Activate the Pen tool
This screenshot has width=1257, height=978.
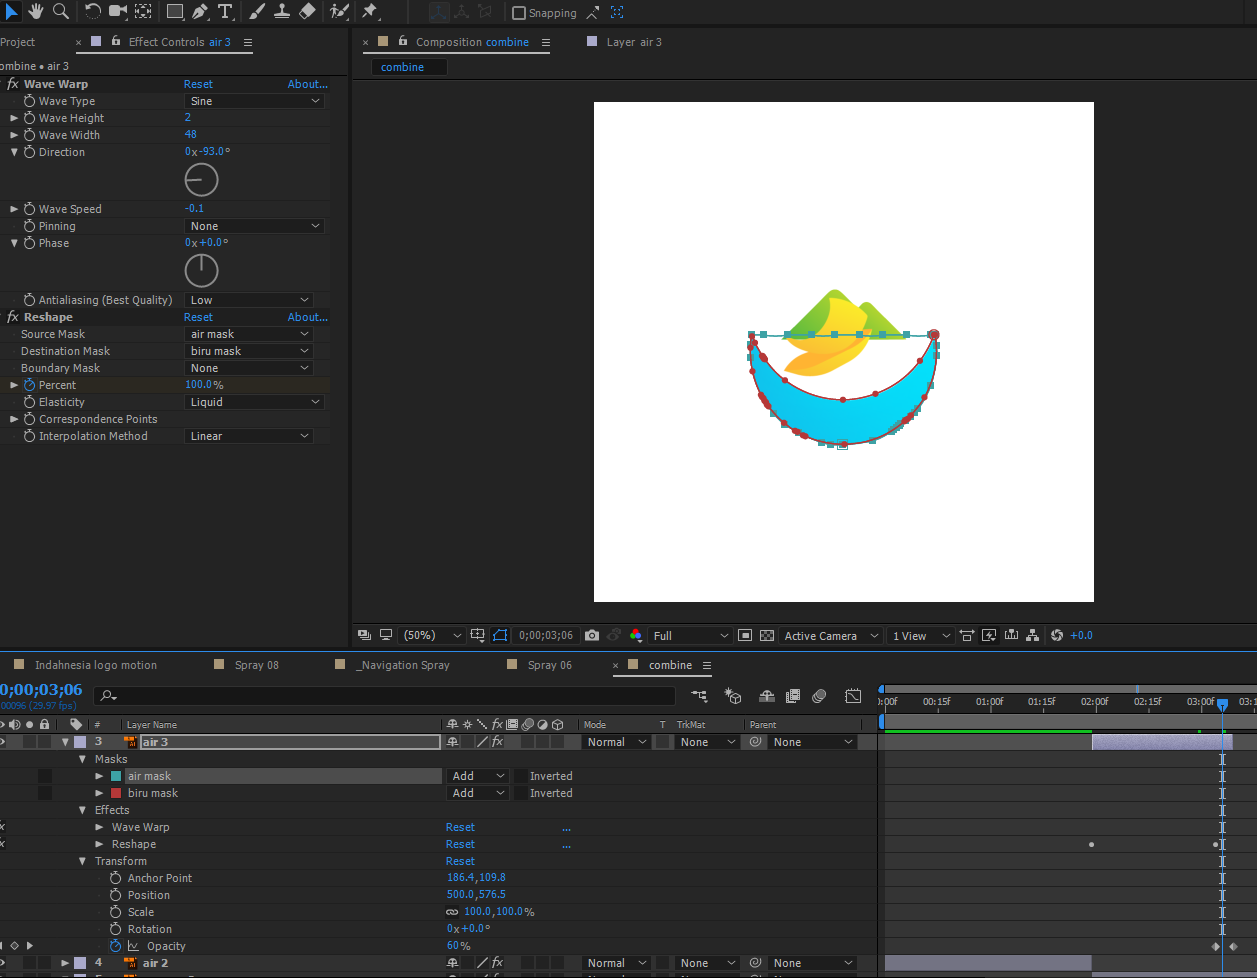pos(199,12)
